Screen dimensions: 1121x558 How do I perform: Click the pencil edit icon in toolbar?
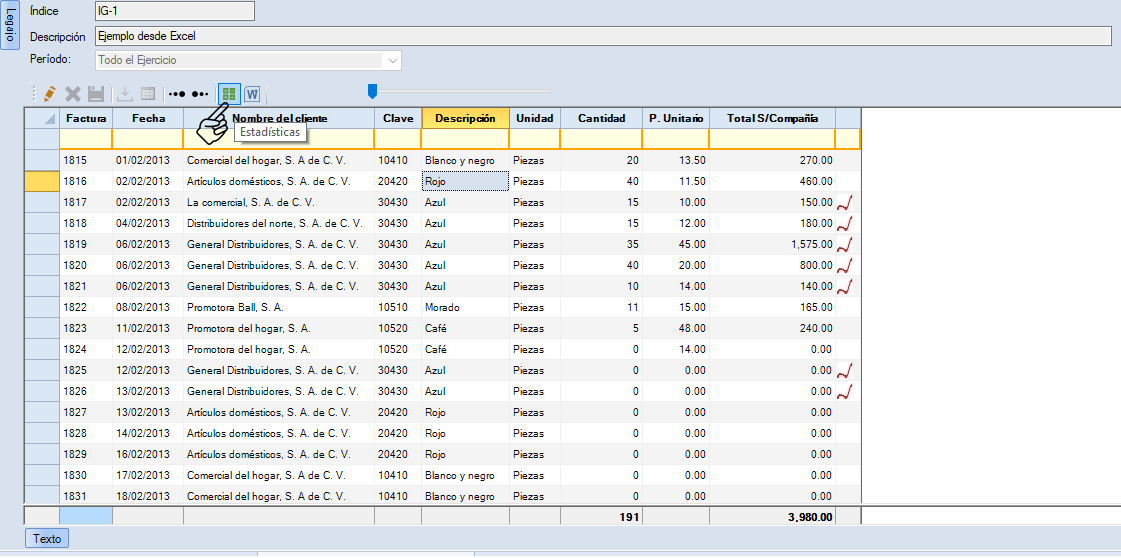pos(49,94)
